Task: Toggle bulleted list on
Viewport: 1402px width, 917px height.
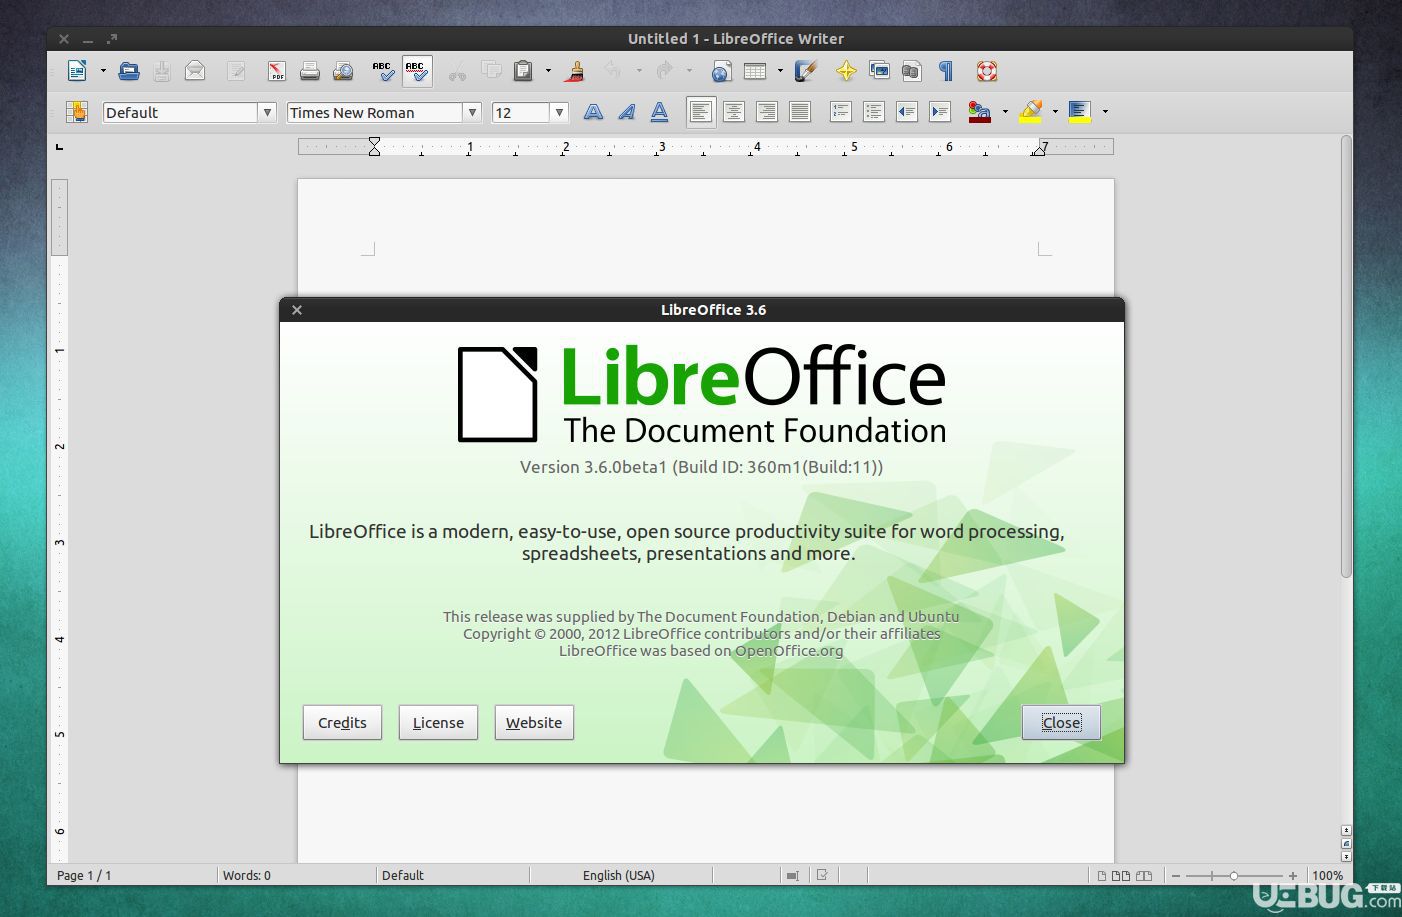Action: click(873, 112)
